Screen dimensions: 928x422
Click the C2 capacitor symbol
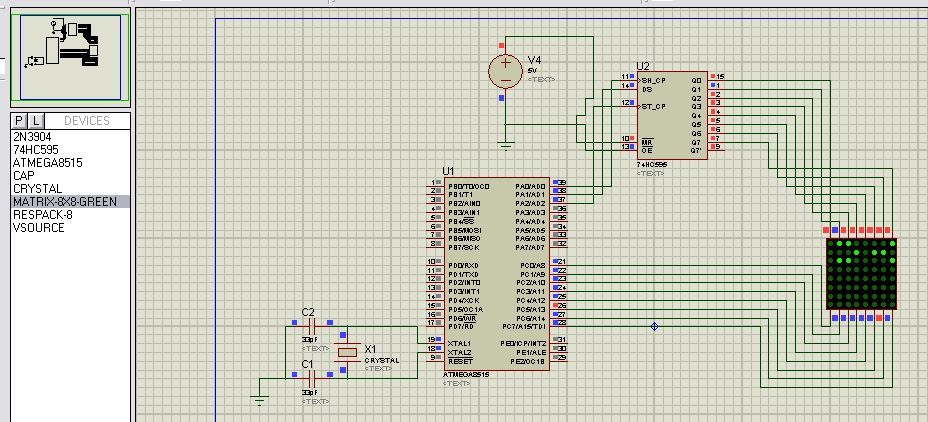(309, 325)
